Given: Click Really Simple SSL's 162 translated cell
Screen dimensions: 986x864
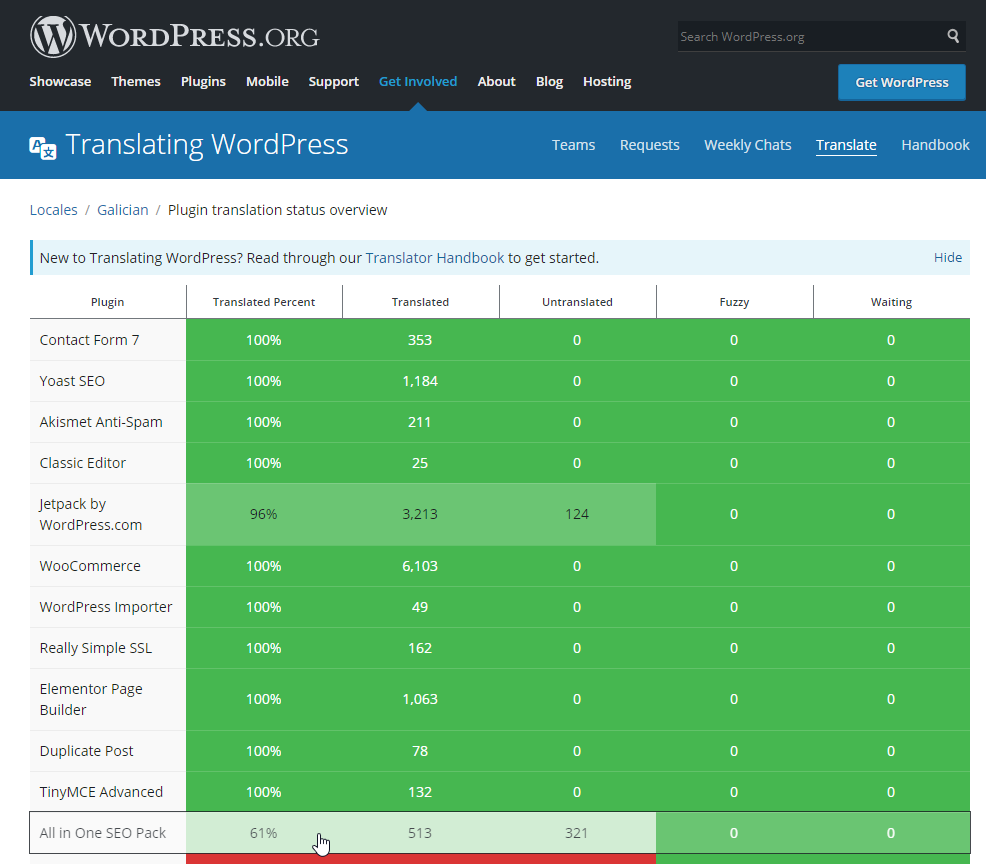Looking at the screenshot, I should (x=420, y=648).
